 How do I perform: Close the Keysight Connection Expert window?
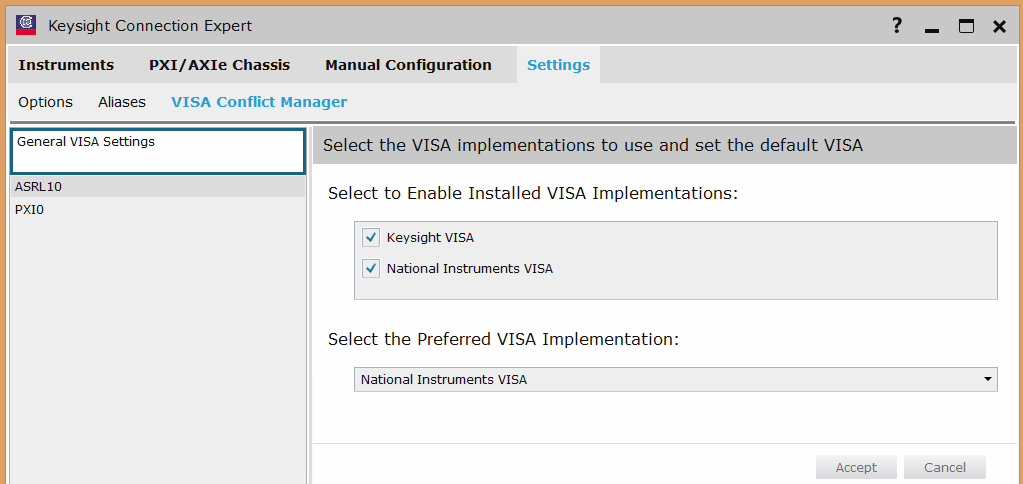click(x=999, y=26)
